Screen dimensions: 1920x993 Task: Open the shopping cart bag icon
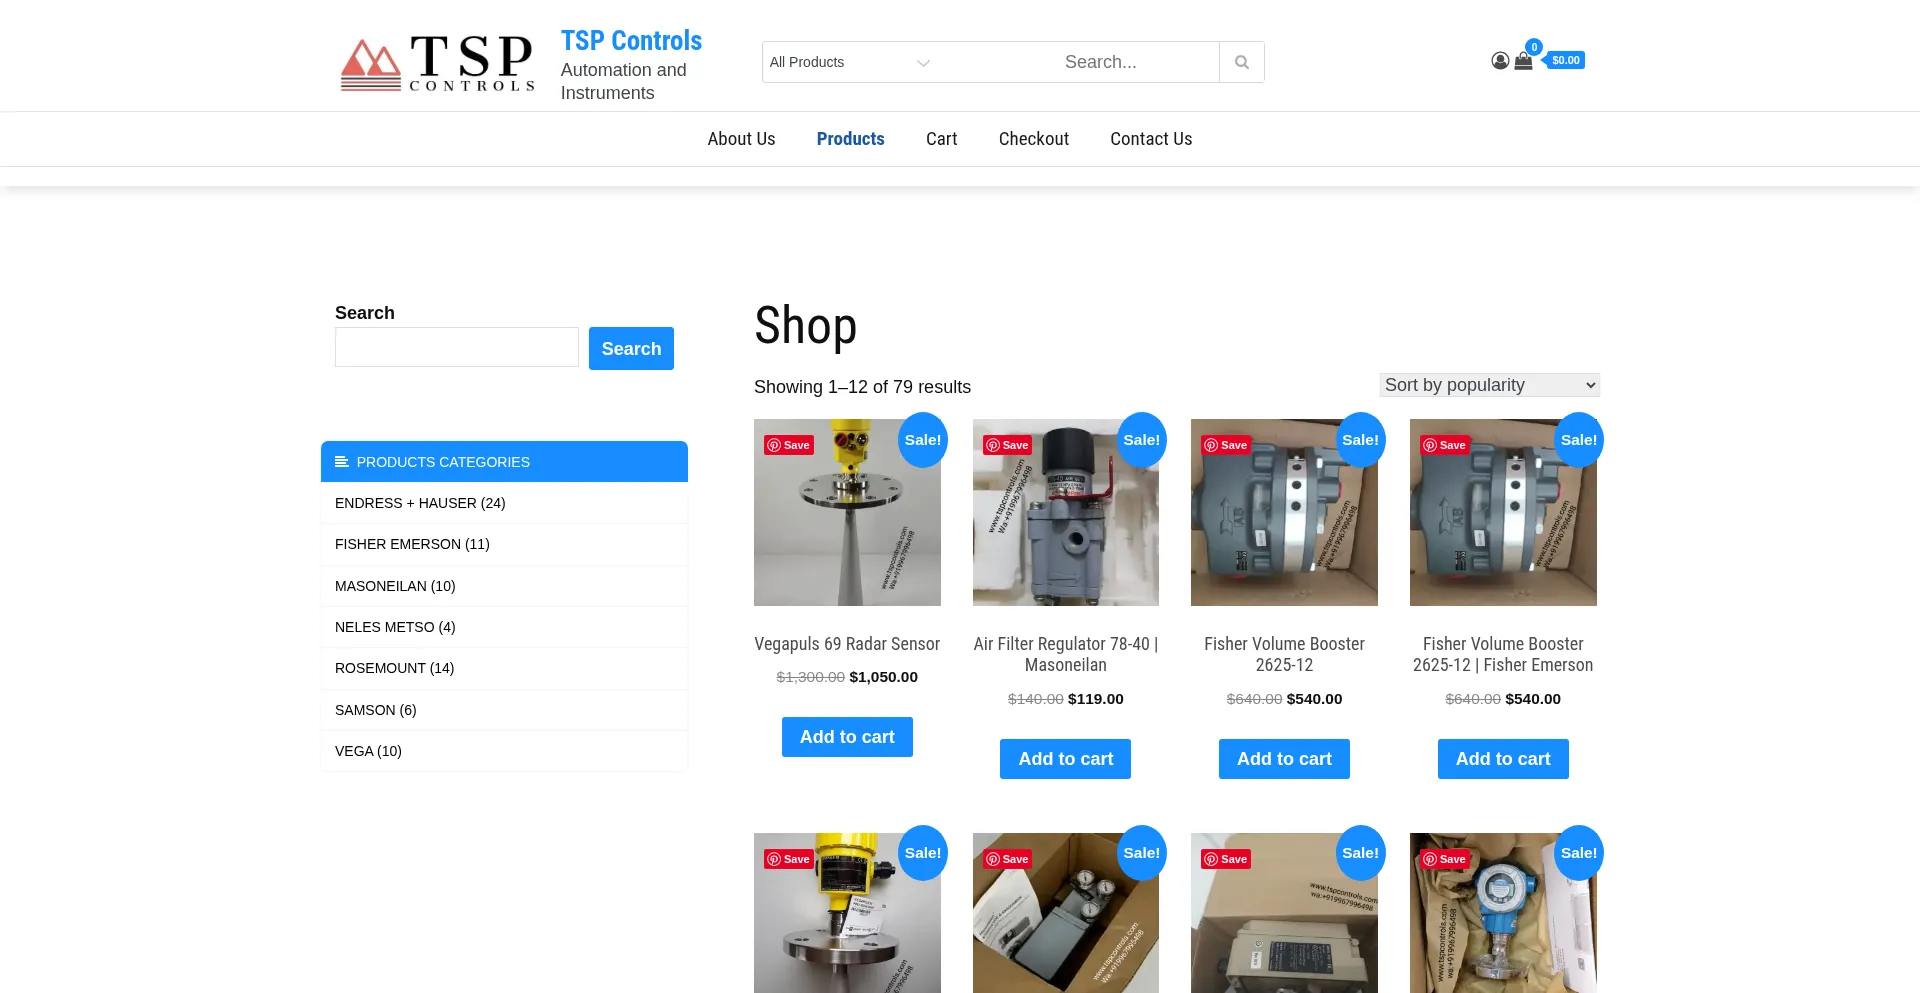(x=1523, y=61)
